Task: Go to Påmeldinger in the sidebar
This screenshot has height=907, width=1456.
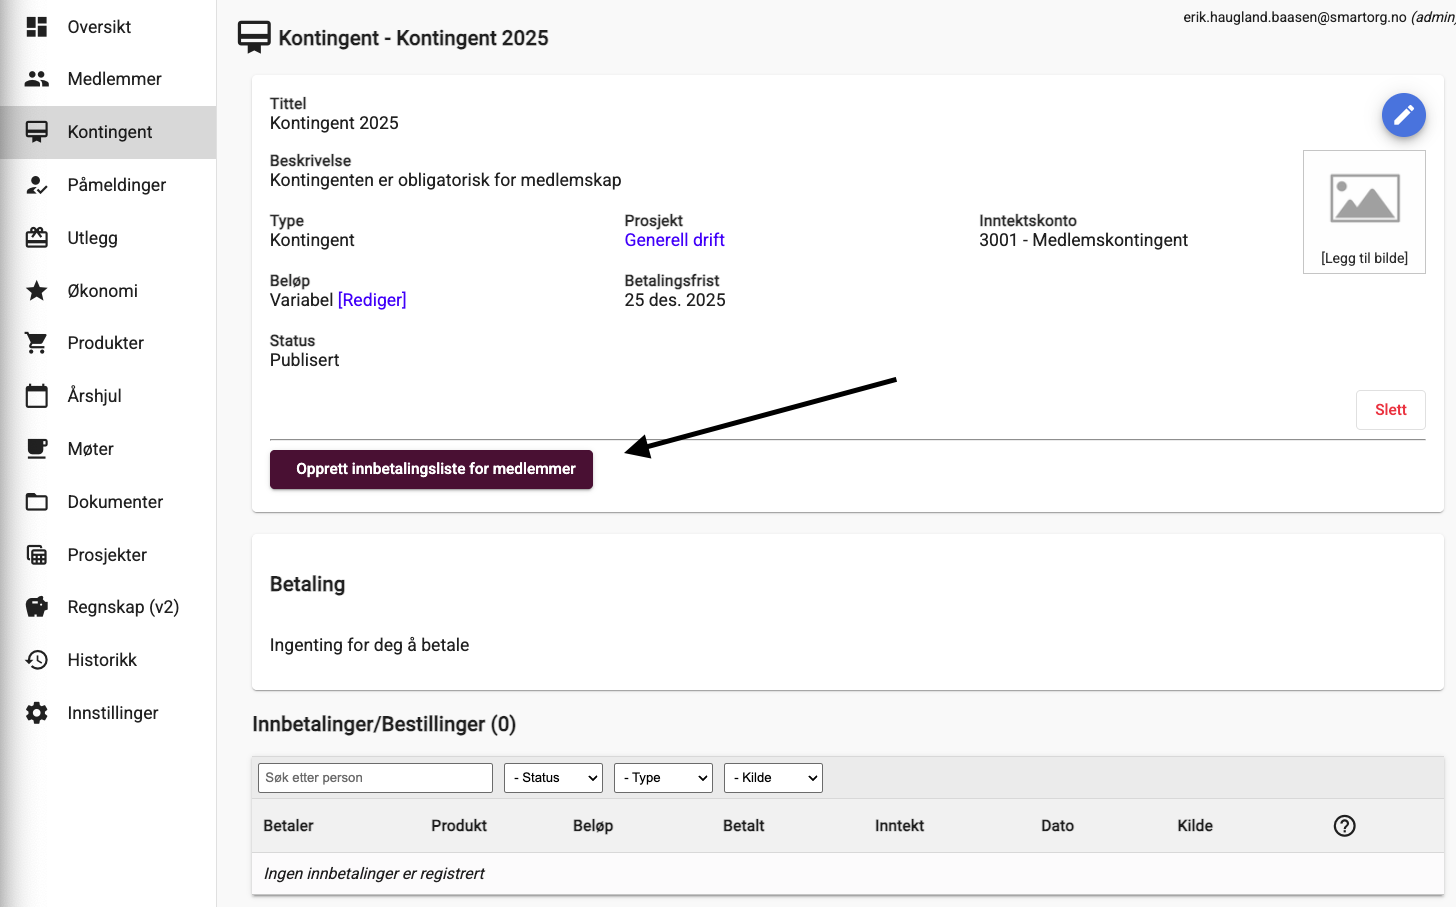Action: 116,185
